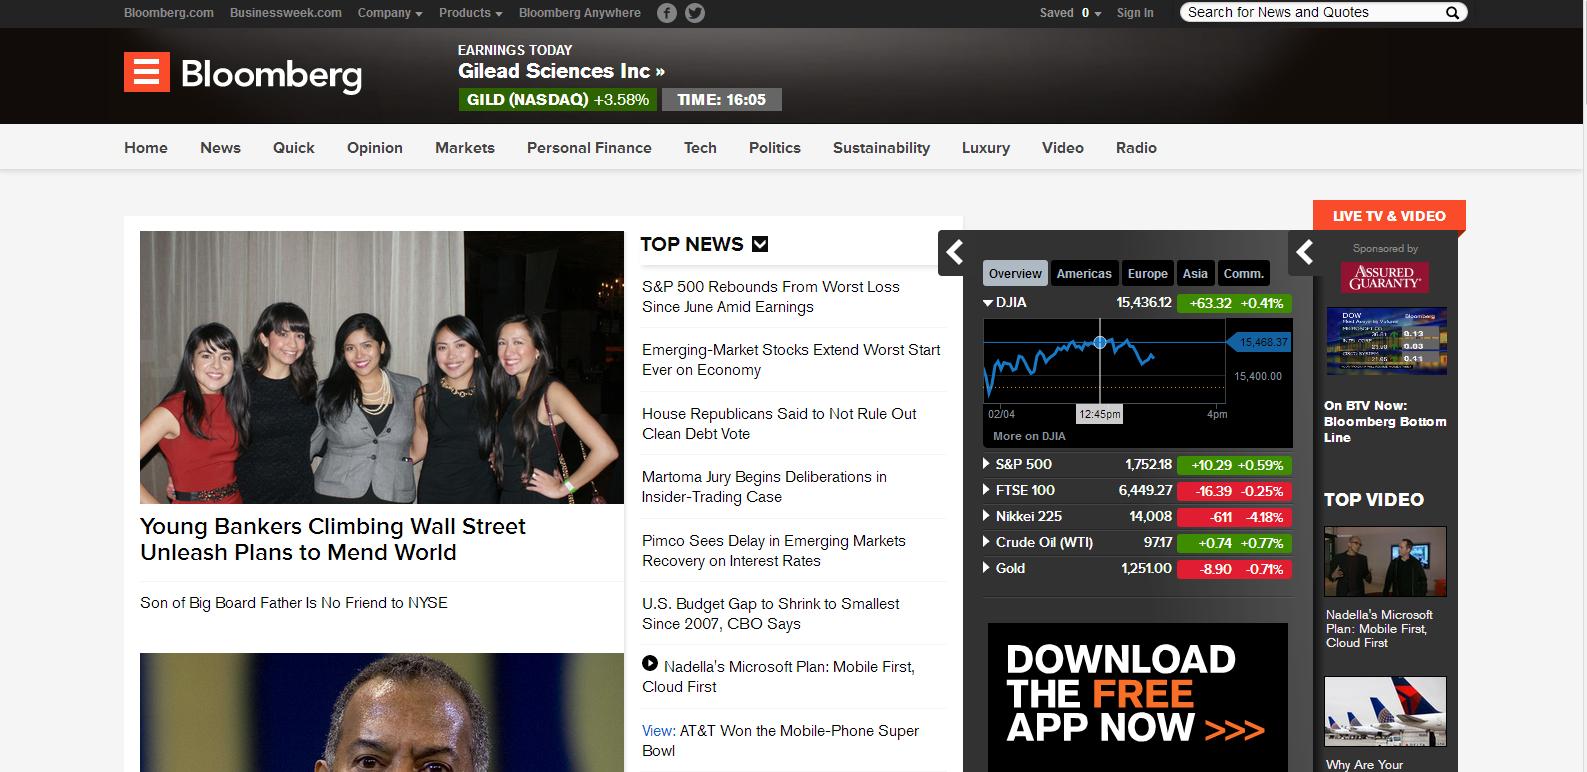The height and width of the screenshot is (772, 1587).
Task: Select the Overview market tab
Action: [1015, 273]
